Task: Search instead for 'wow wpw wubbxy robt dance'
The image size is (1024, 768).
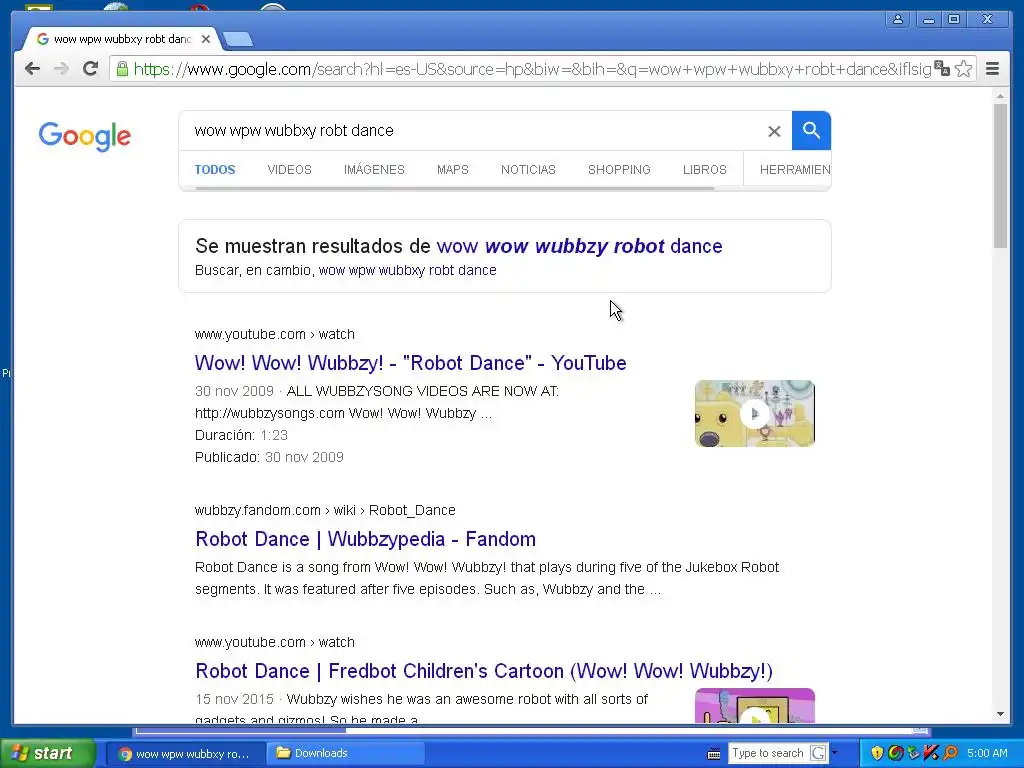Action: [408, 270]
